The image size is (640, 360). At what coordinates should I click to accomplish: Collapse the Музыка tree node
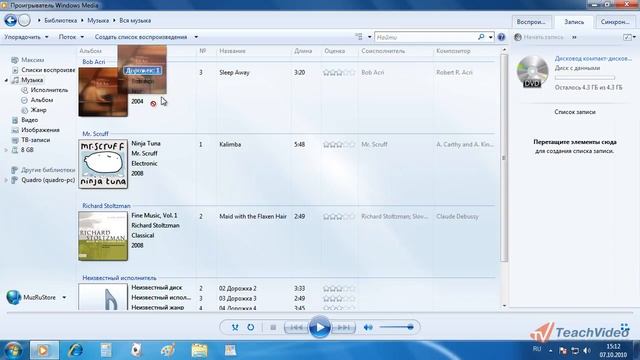6,80
